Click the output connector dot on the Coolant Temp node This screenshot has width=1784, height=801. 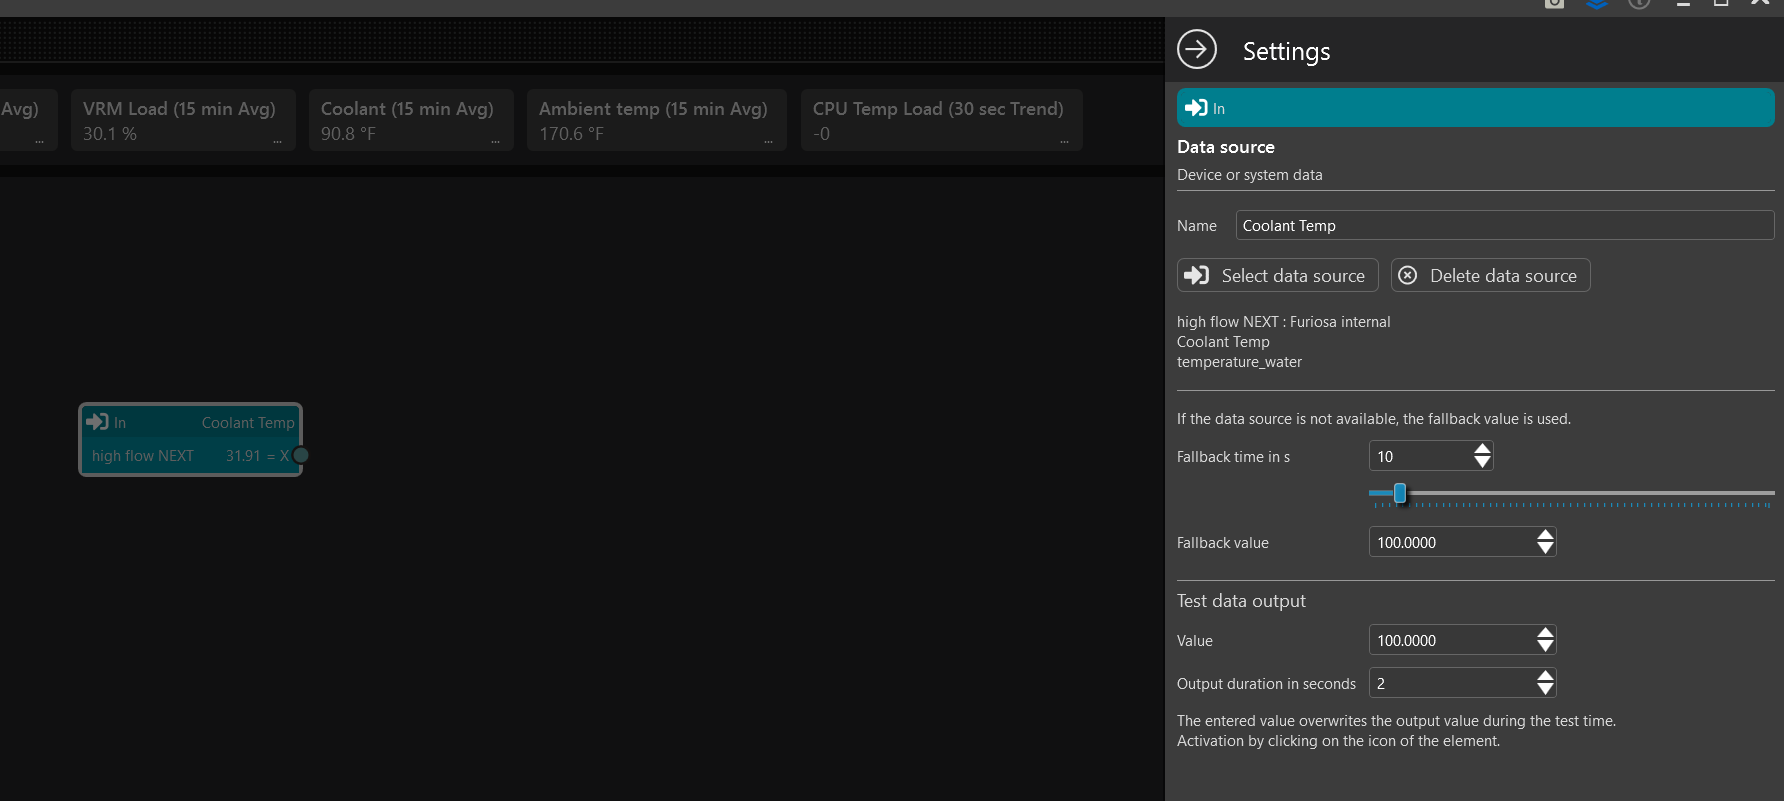300,456
